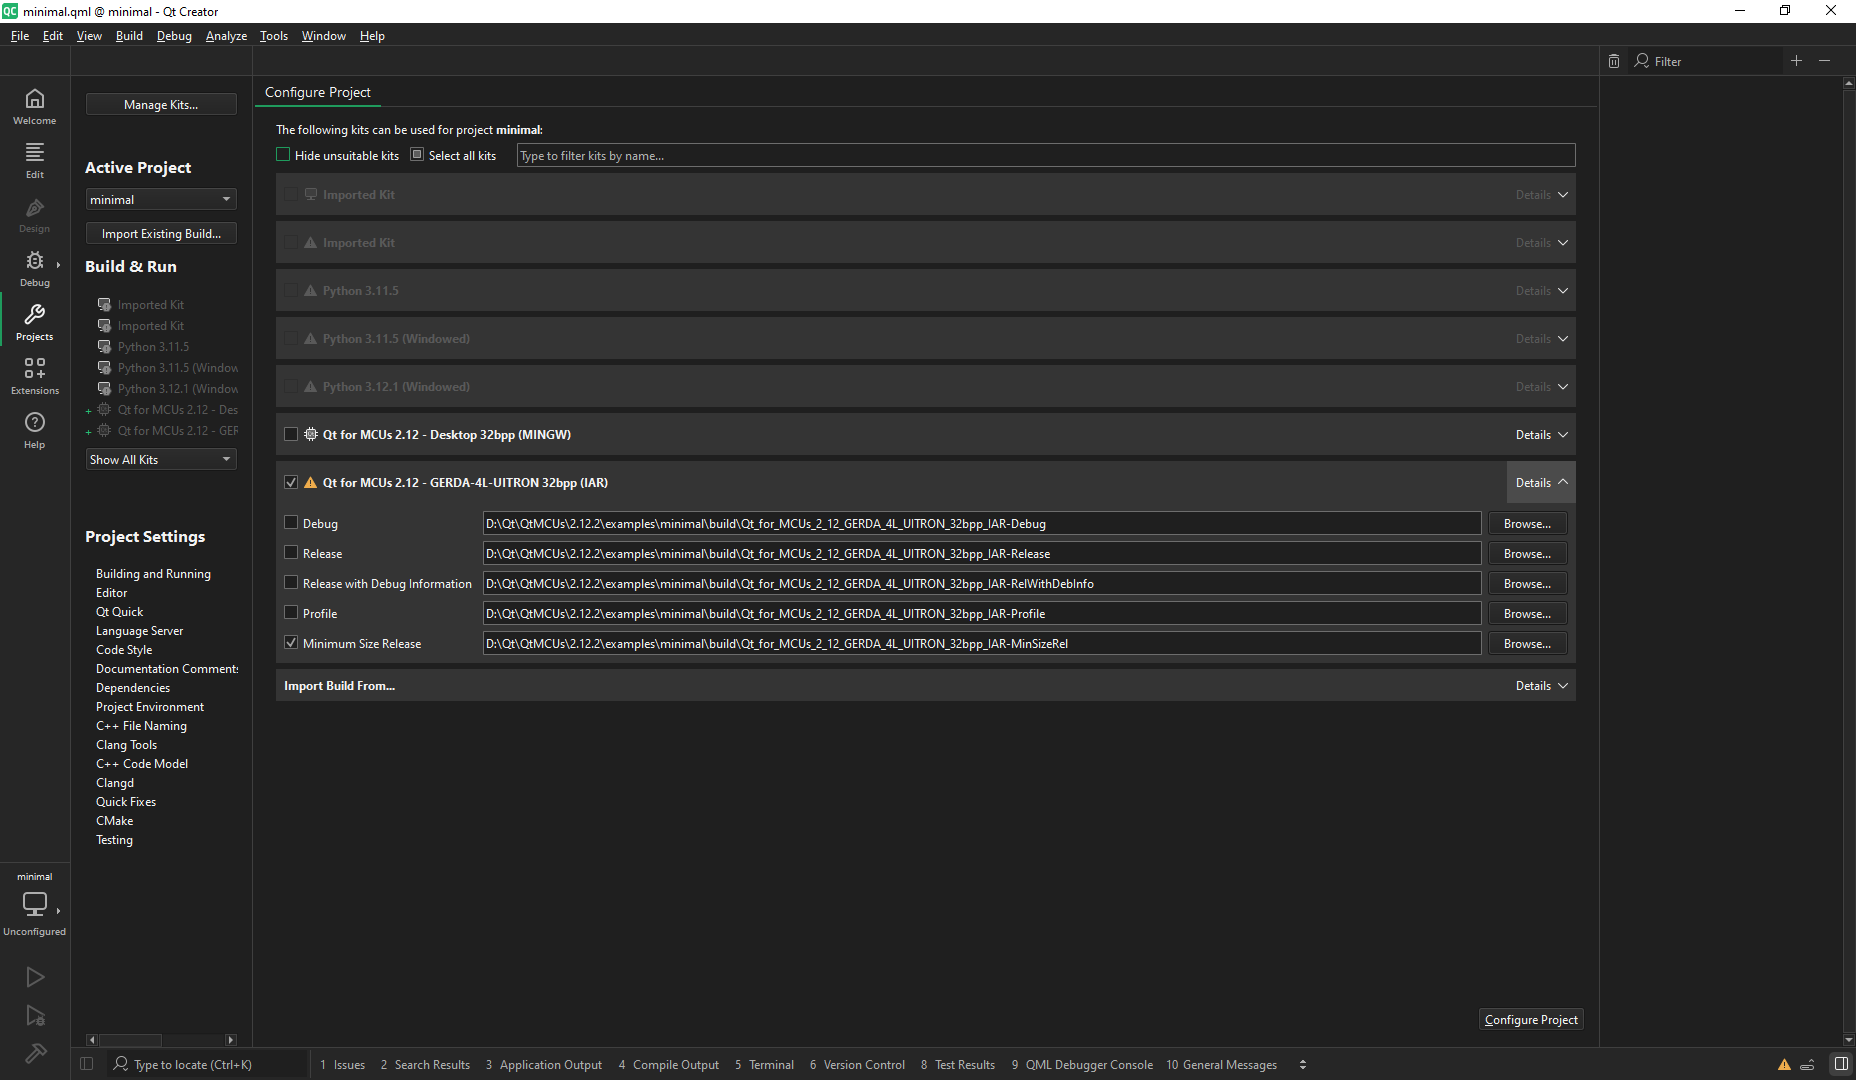Click the Qt Creator logo icon in title bar

10,11
